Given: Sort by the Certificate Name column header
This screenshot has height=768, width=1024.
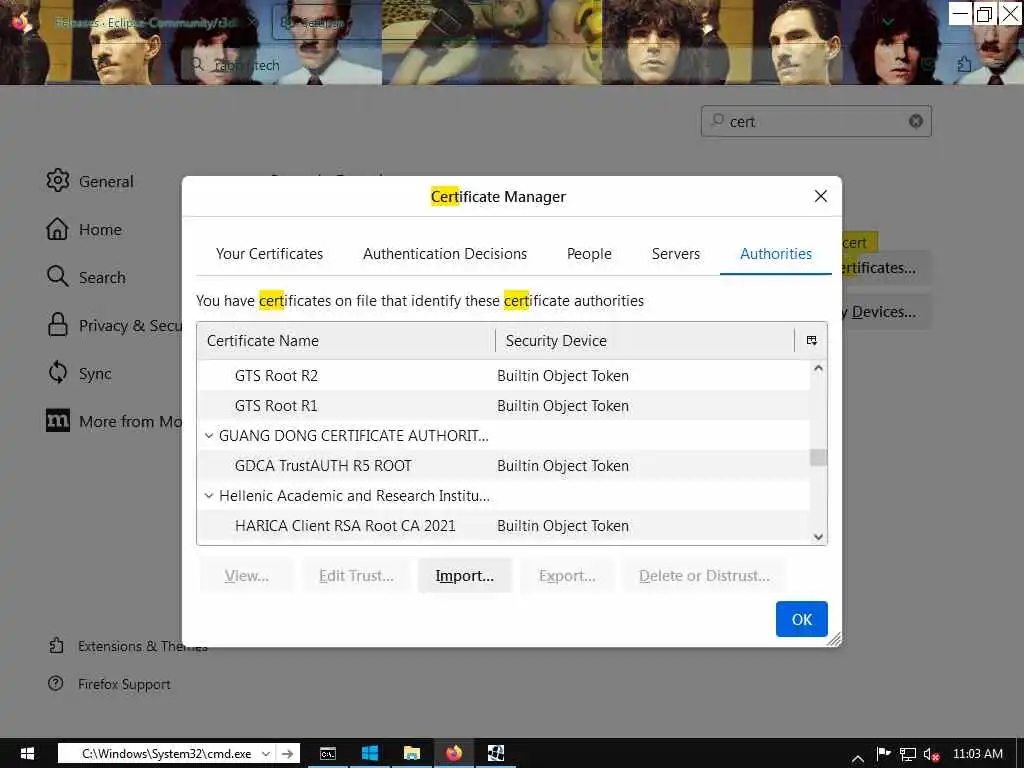Looking at the screenshot, I should 346,340.
